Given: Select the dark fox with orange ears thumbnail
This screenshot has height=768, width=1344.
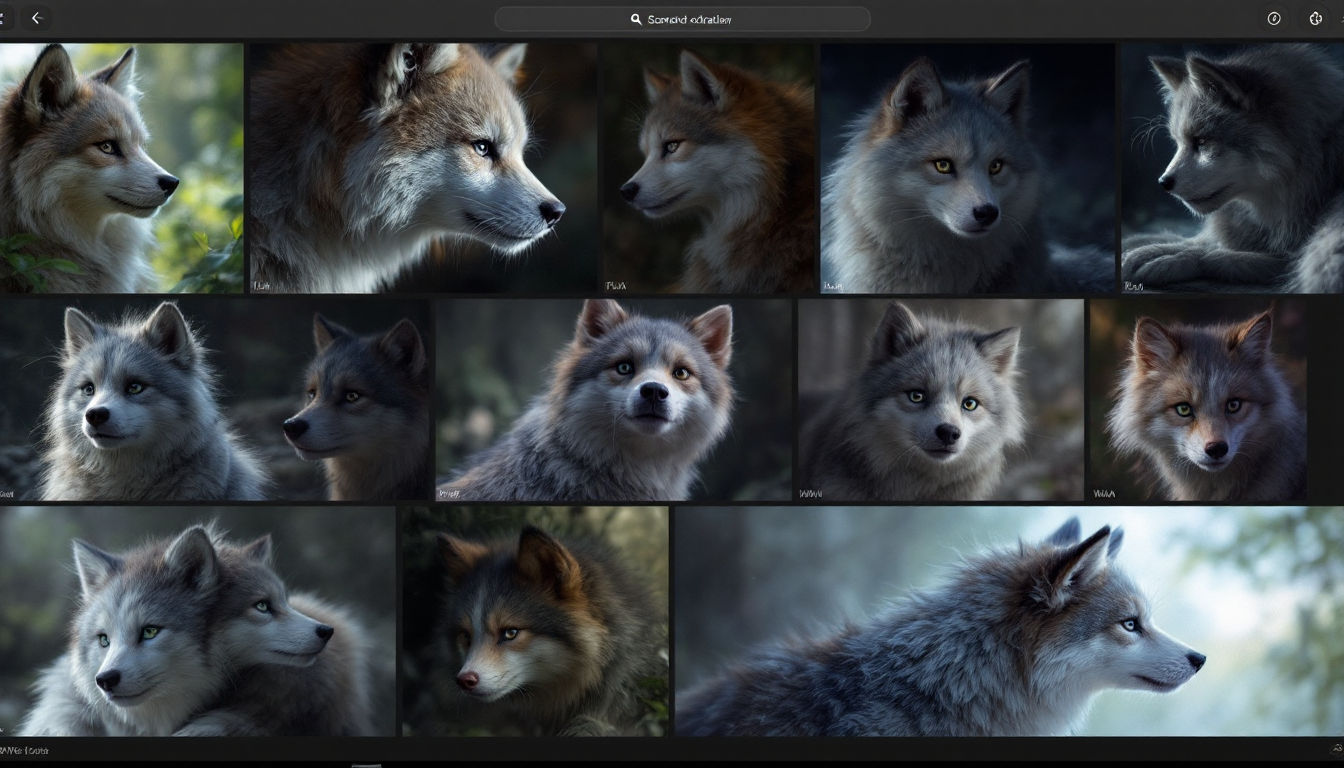Looking at the screenshot, I should point(534,620).
